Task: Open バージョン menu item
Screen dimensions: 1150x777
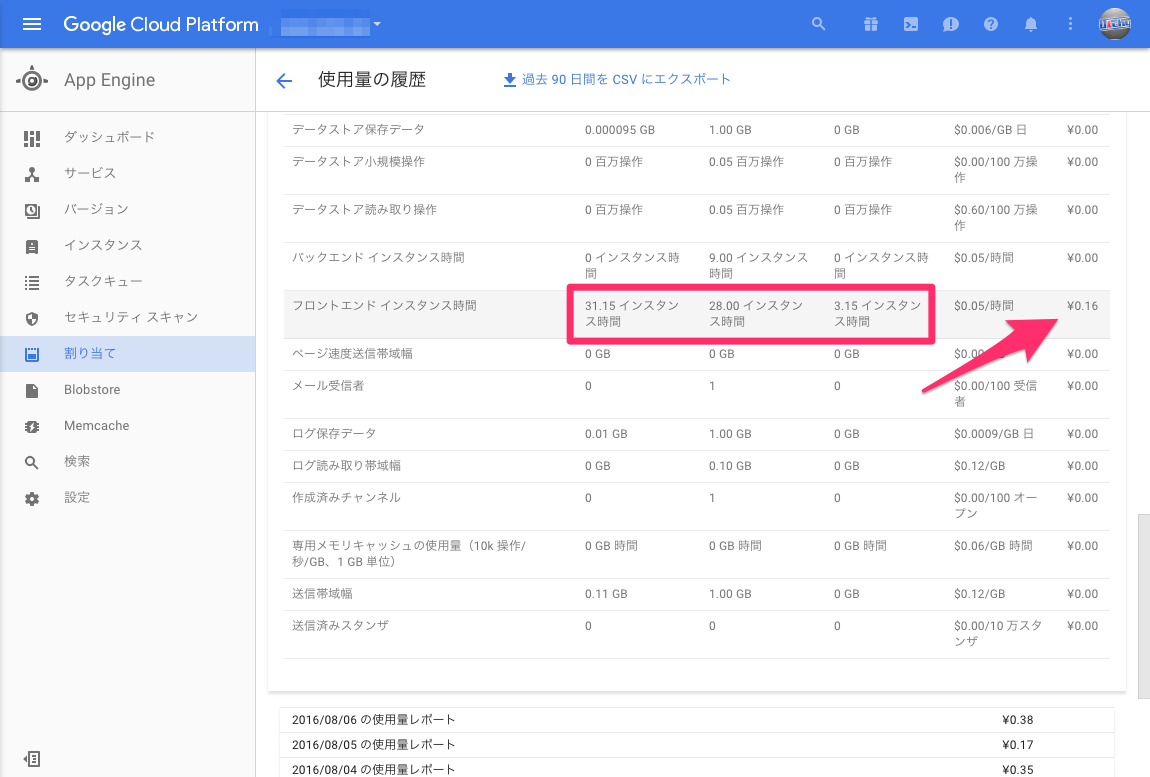Action: point(128,209)
